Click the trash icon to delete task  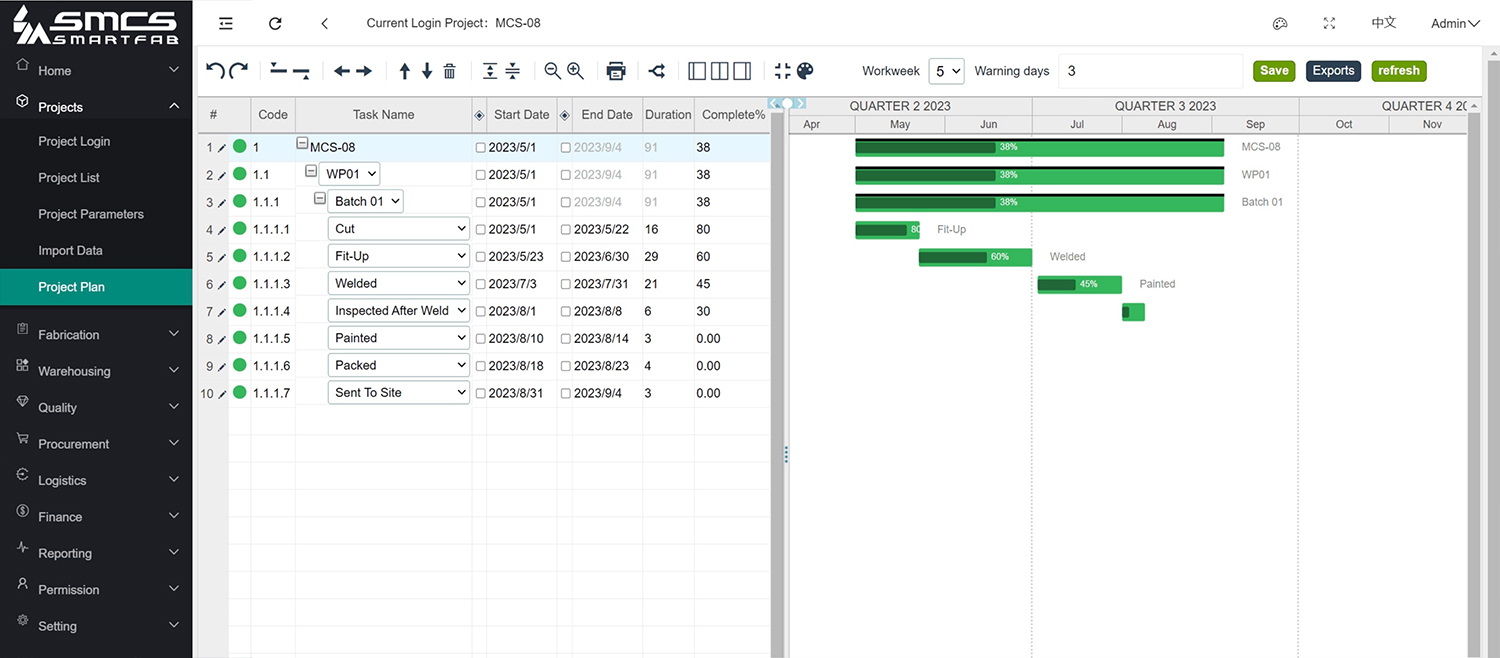tap(450, 71)
